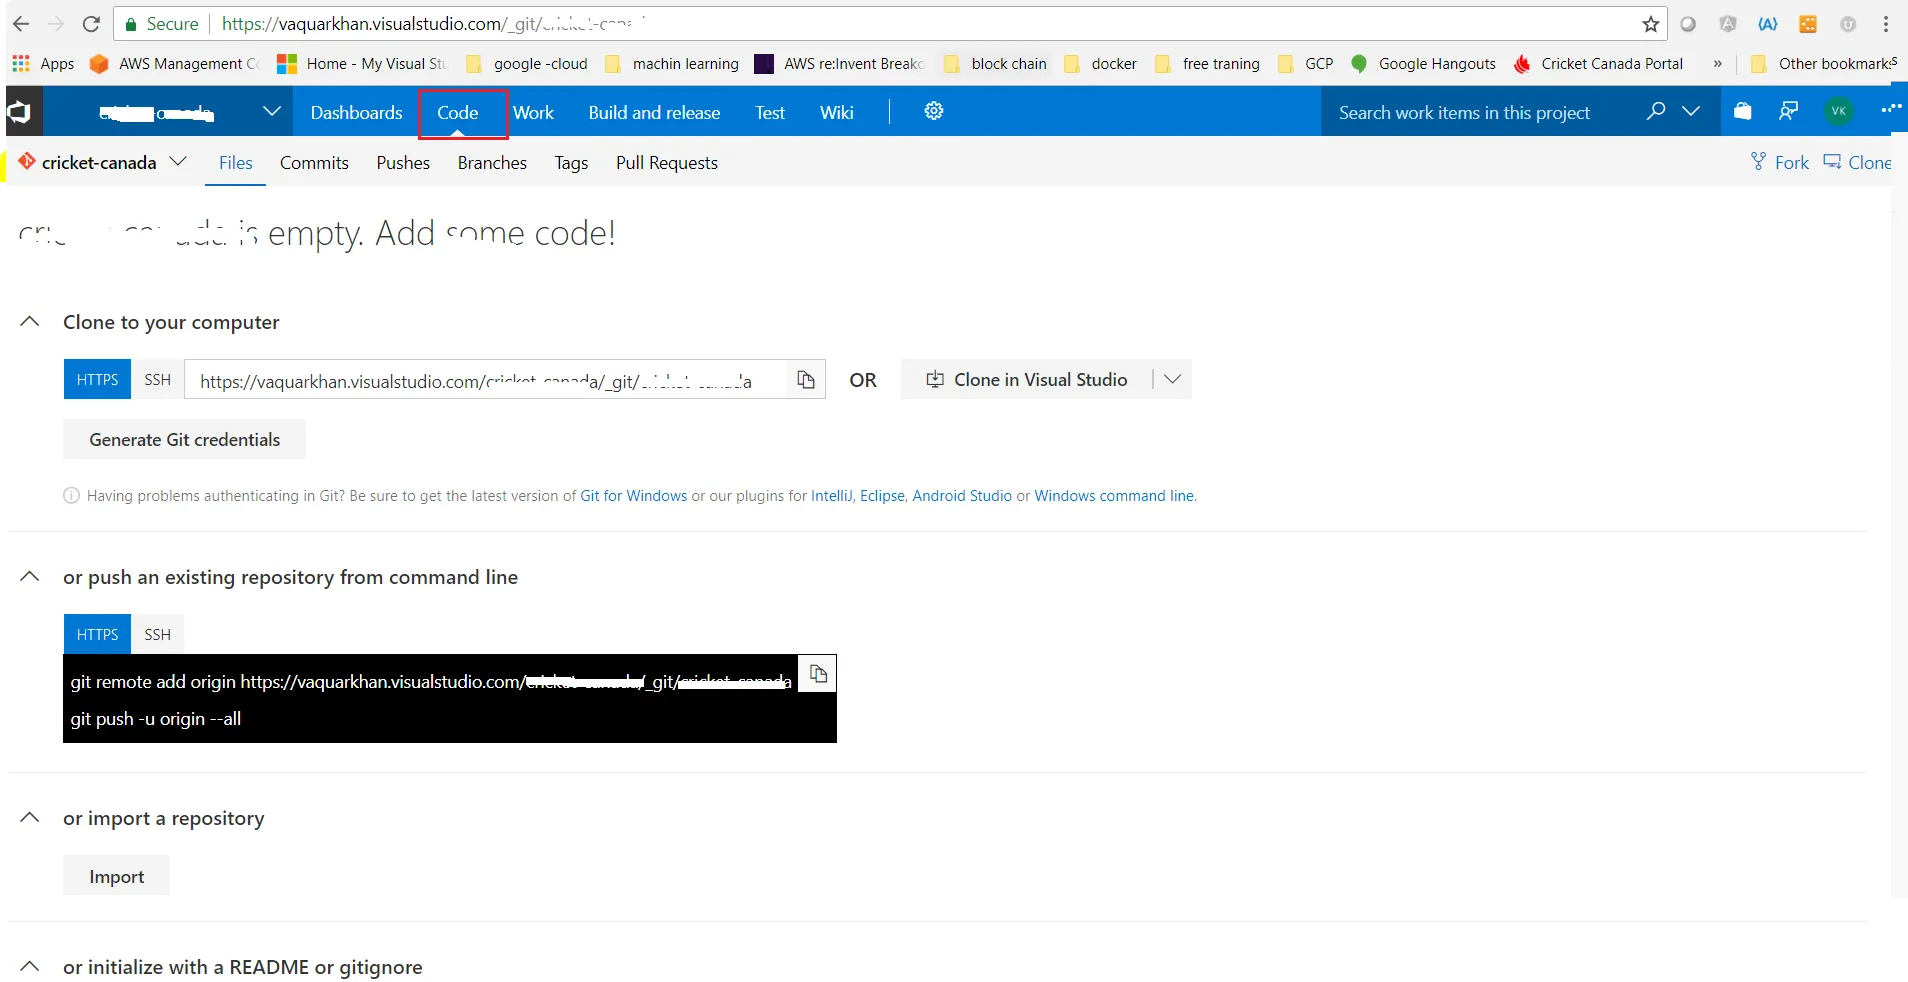Click the Clone button at top right
Viewport: 1908px width, 982px height.
tap(1858, 162)
